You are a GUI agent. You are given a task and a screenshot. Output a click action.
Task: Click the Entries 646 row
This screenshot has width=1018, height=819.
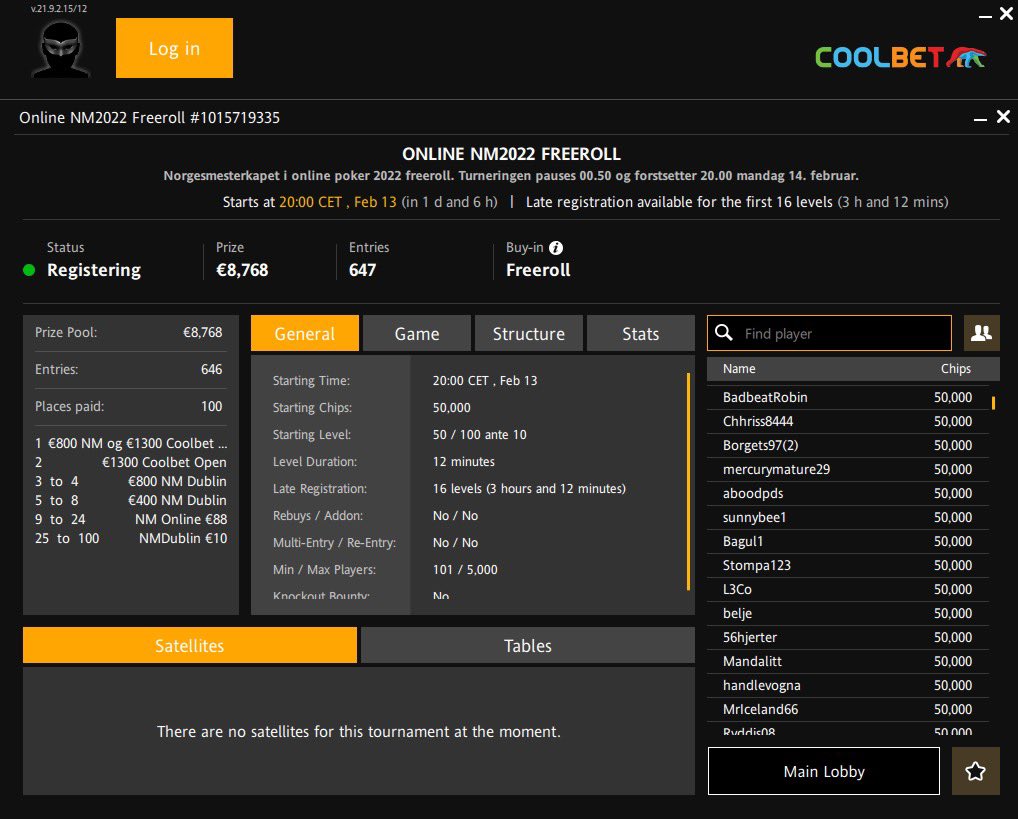pos(129,369)
